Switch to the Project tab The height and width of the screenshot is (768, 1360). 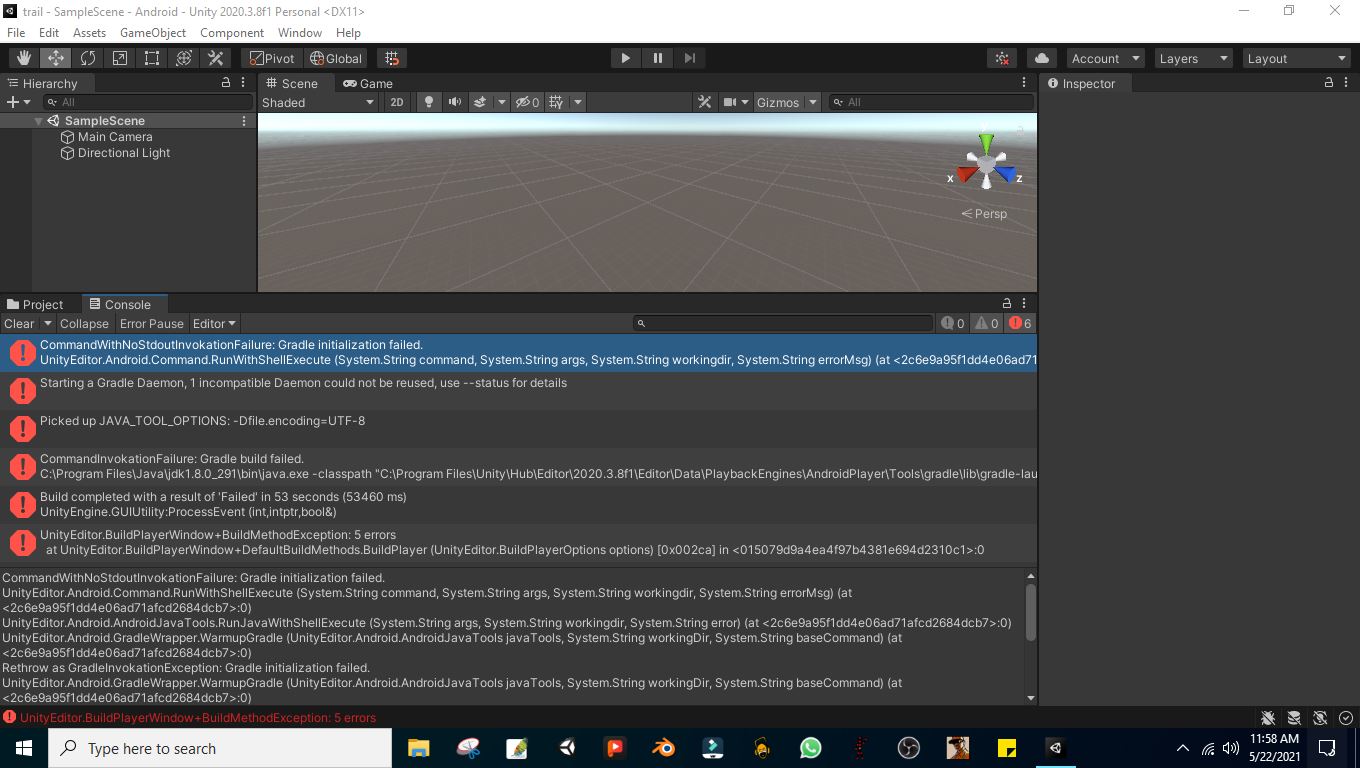coord(35,304)
